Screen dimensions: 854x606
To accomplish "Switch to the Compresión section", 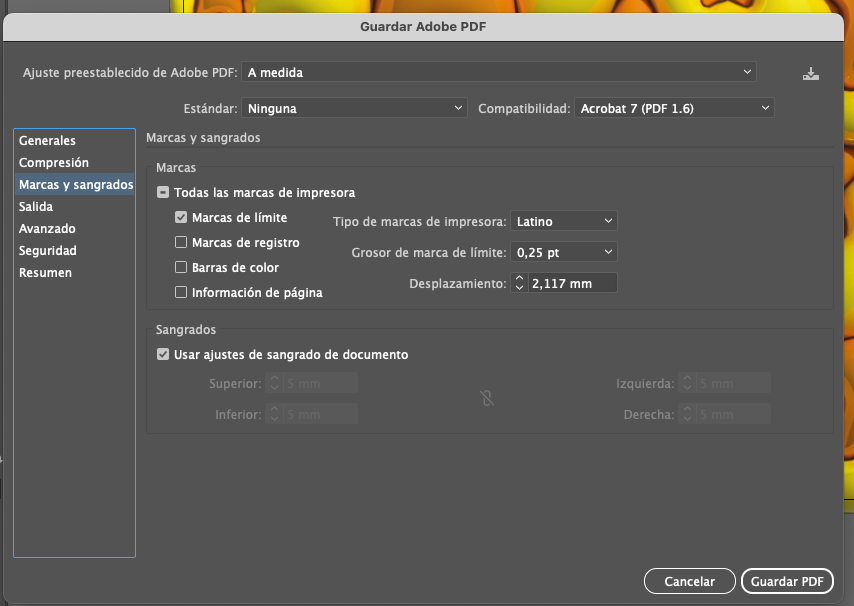I will pos(54,163).
